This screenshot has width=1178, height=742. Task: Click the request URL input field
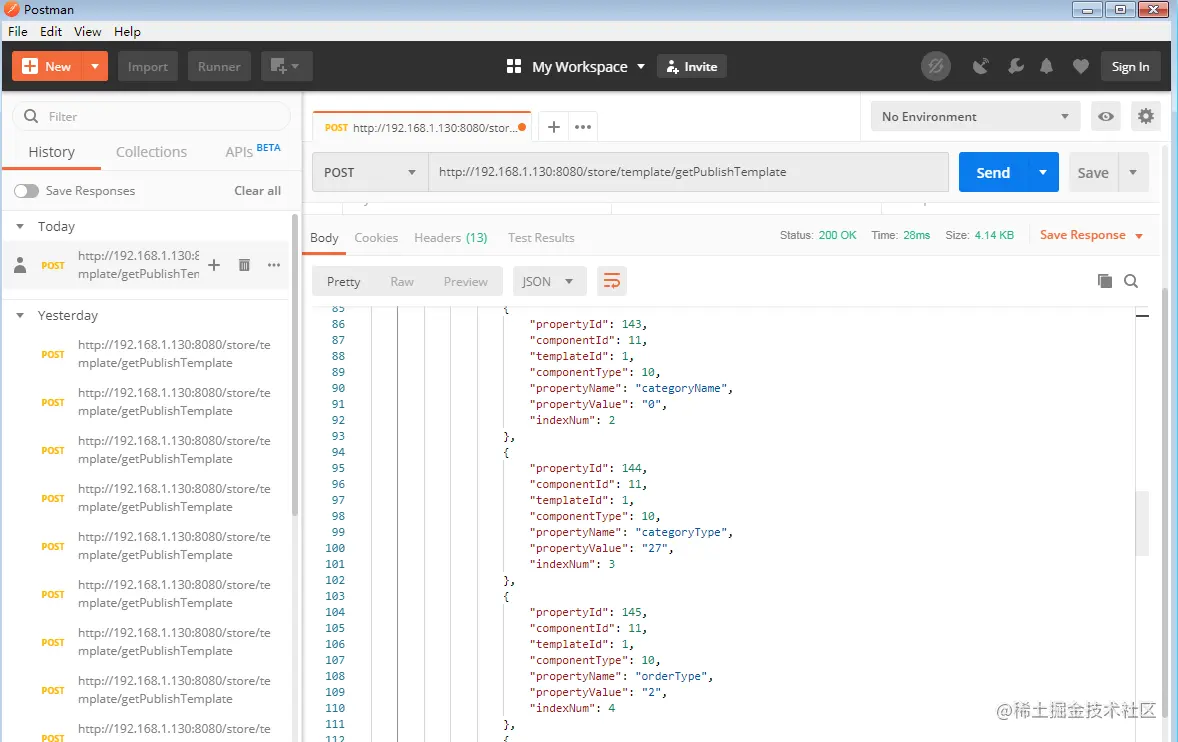[x=688, y=172]
